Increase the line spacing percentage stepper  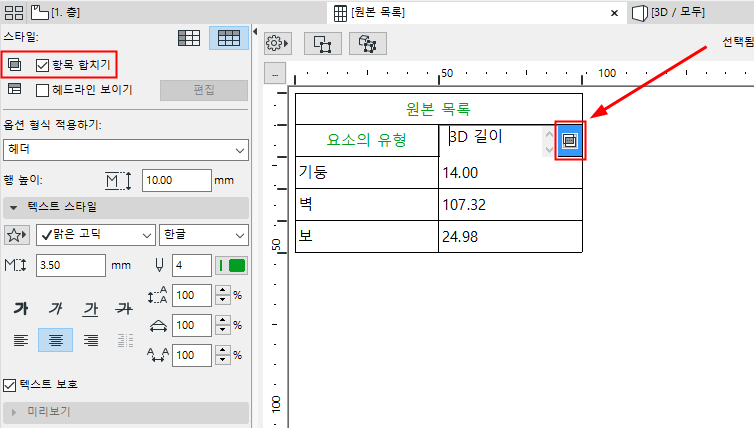coord(223,290)
